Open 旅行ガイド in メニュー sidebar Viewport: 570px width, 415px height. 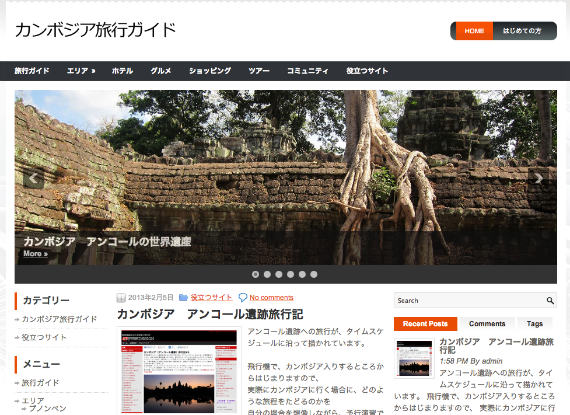(x=40, y=383)
